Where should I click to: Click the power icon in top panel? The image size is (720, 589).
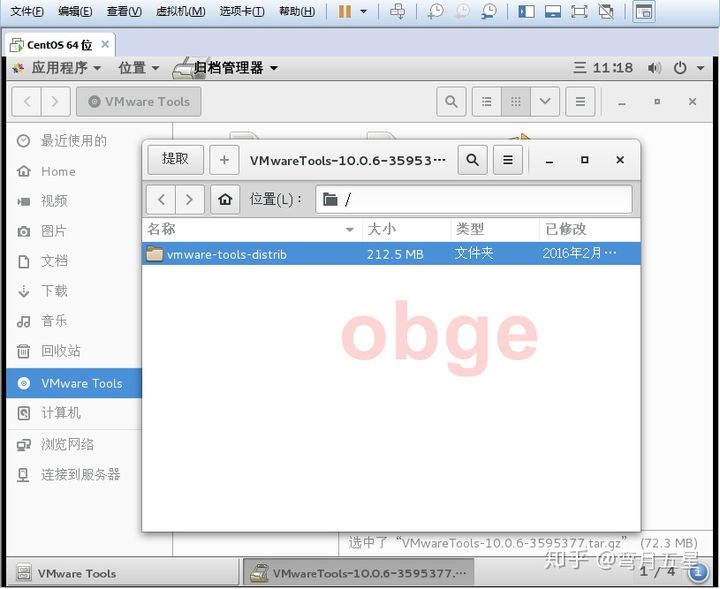[x=680, y=68]
